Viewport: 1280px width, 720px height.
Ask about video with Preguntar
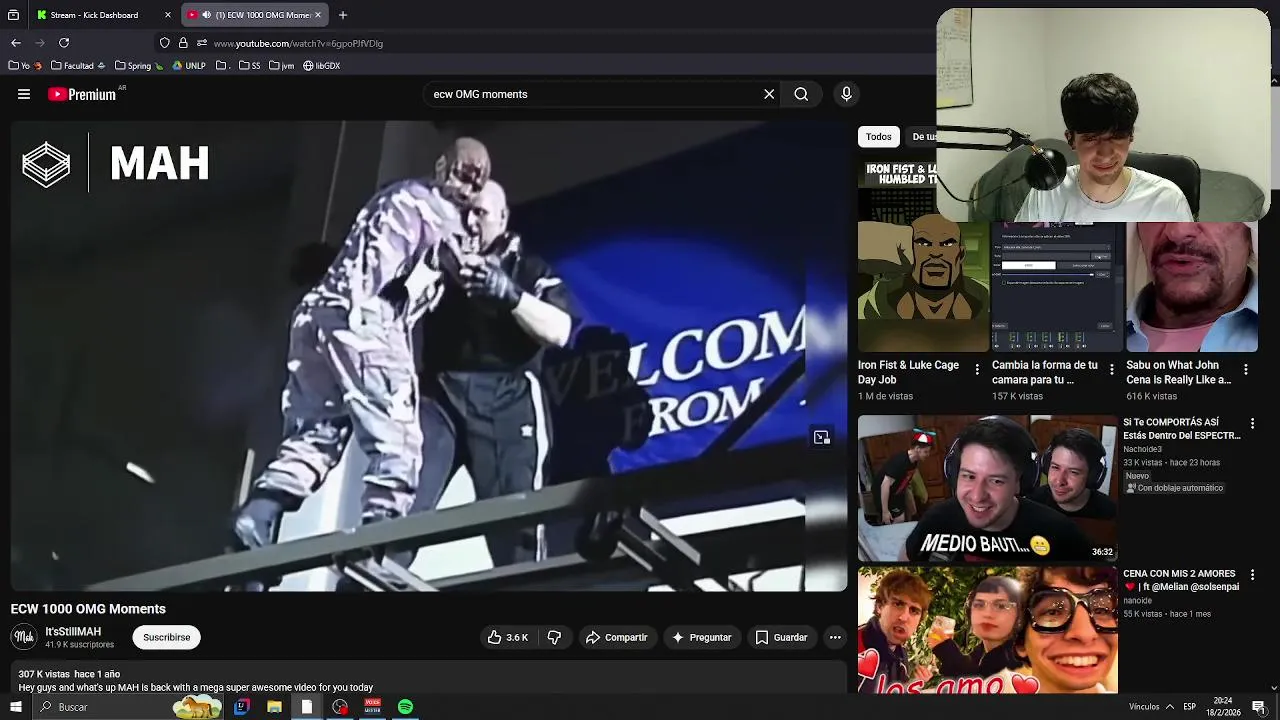[701, 637]
